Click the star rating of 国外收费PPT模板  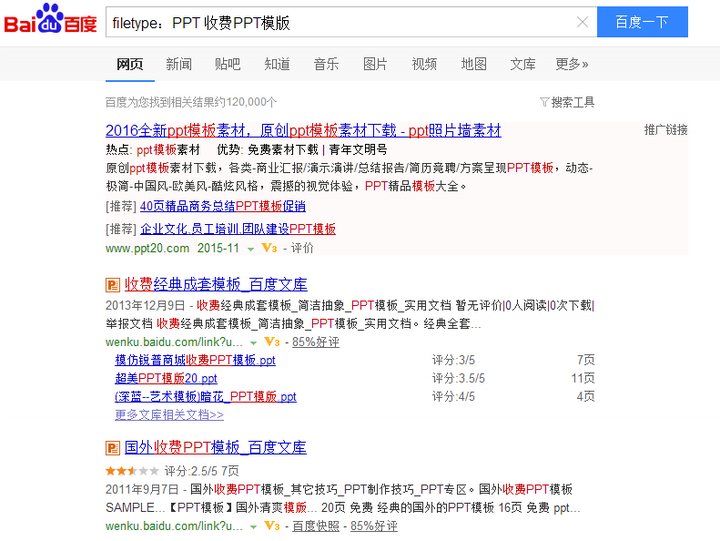point(132,471)
